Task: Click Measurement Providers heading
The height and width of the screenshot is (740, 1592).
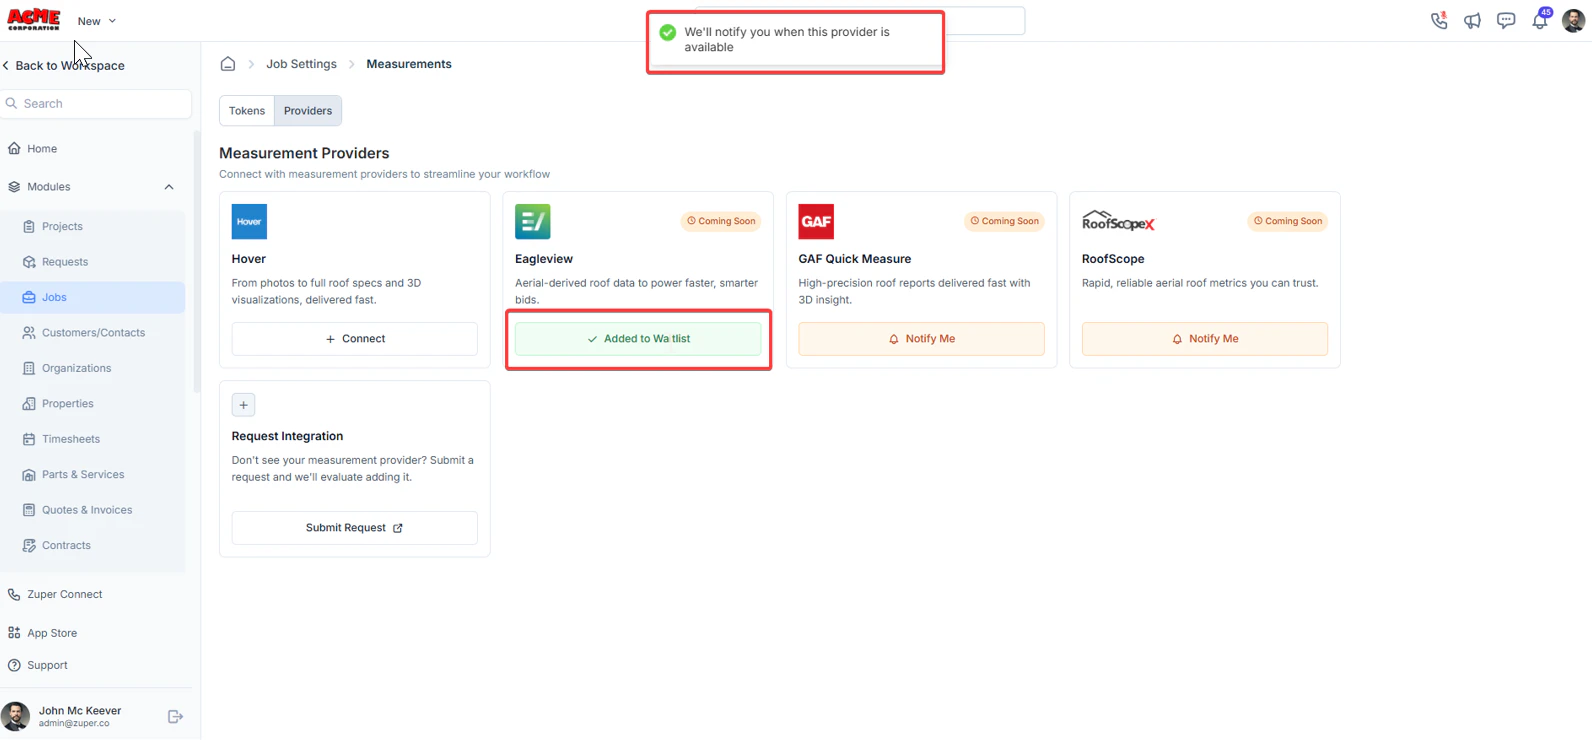Action: pyautogui.click(x=304, y=153)
